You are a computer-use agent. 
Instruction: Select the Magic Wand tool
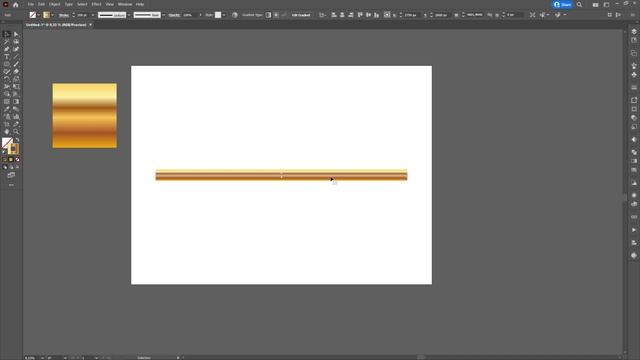coord(7,41)
